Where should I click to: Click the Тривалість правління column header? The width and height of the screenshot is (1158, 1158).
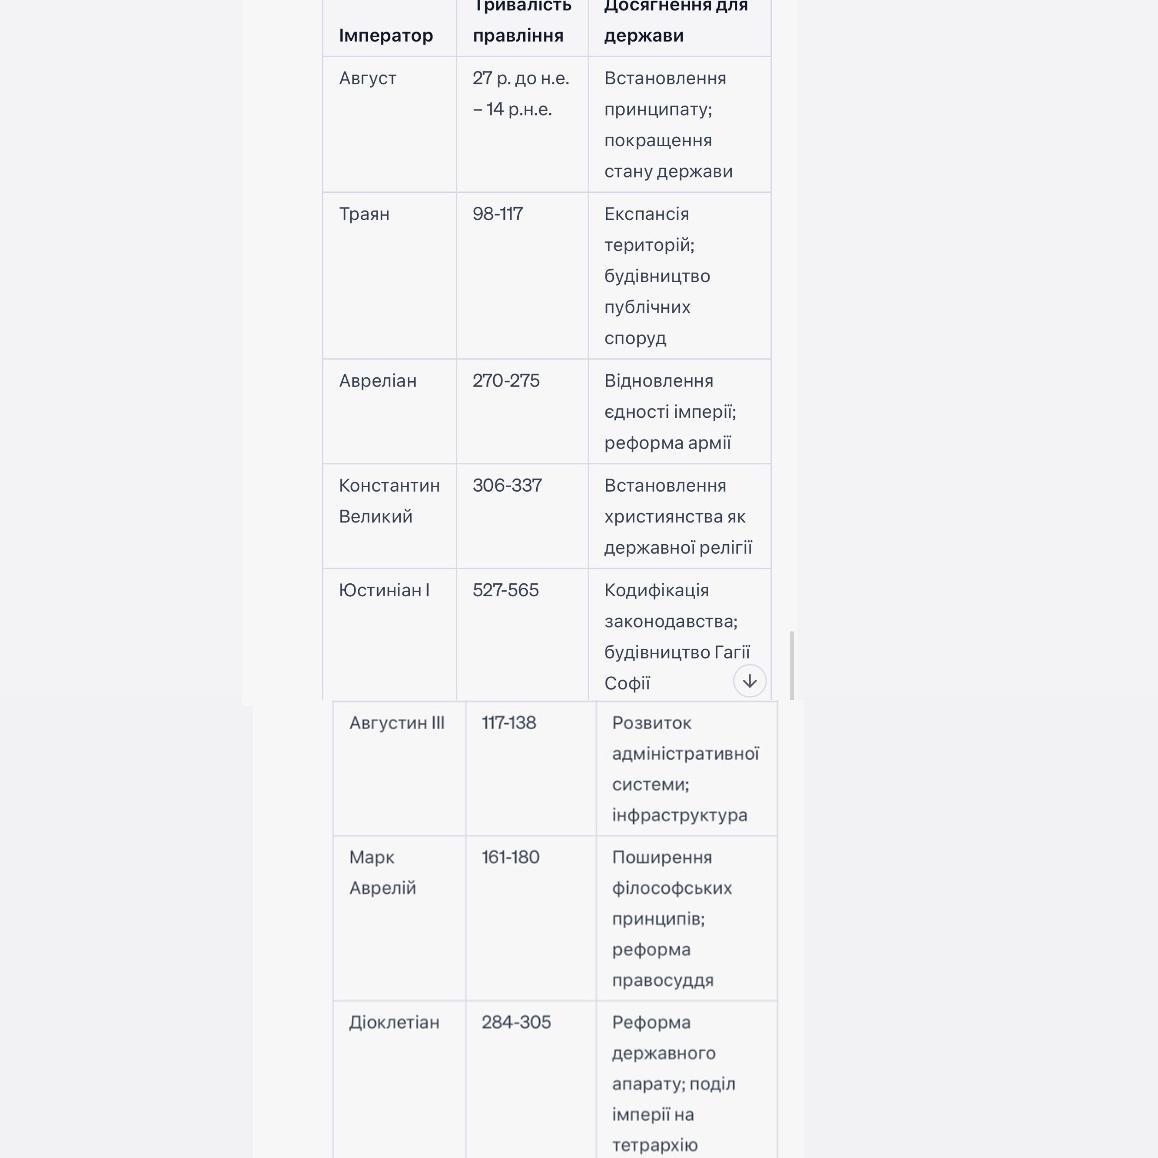tap(521, 21)
